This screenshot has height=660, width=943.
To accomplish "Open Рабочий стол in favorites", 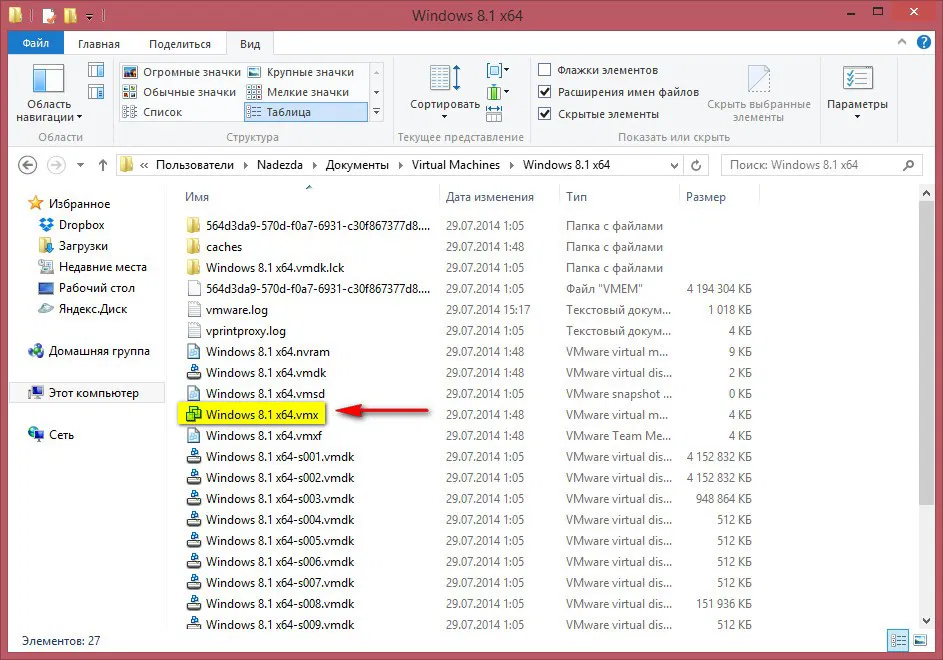I will click(87, 288).
